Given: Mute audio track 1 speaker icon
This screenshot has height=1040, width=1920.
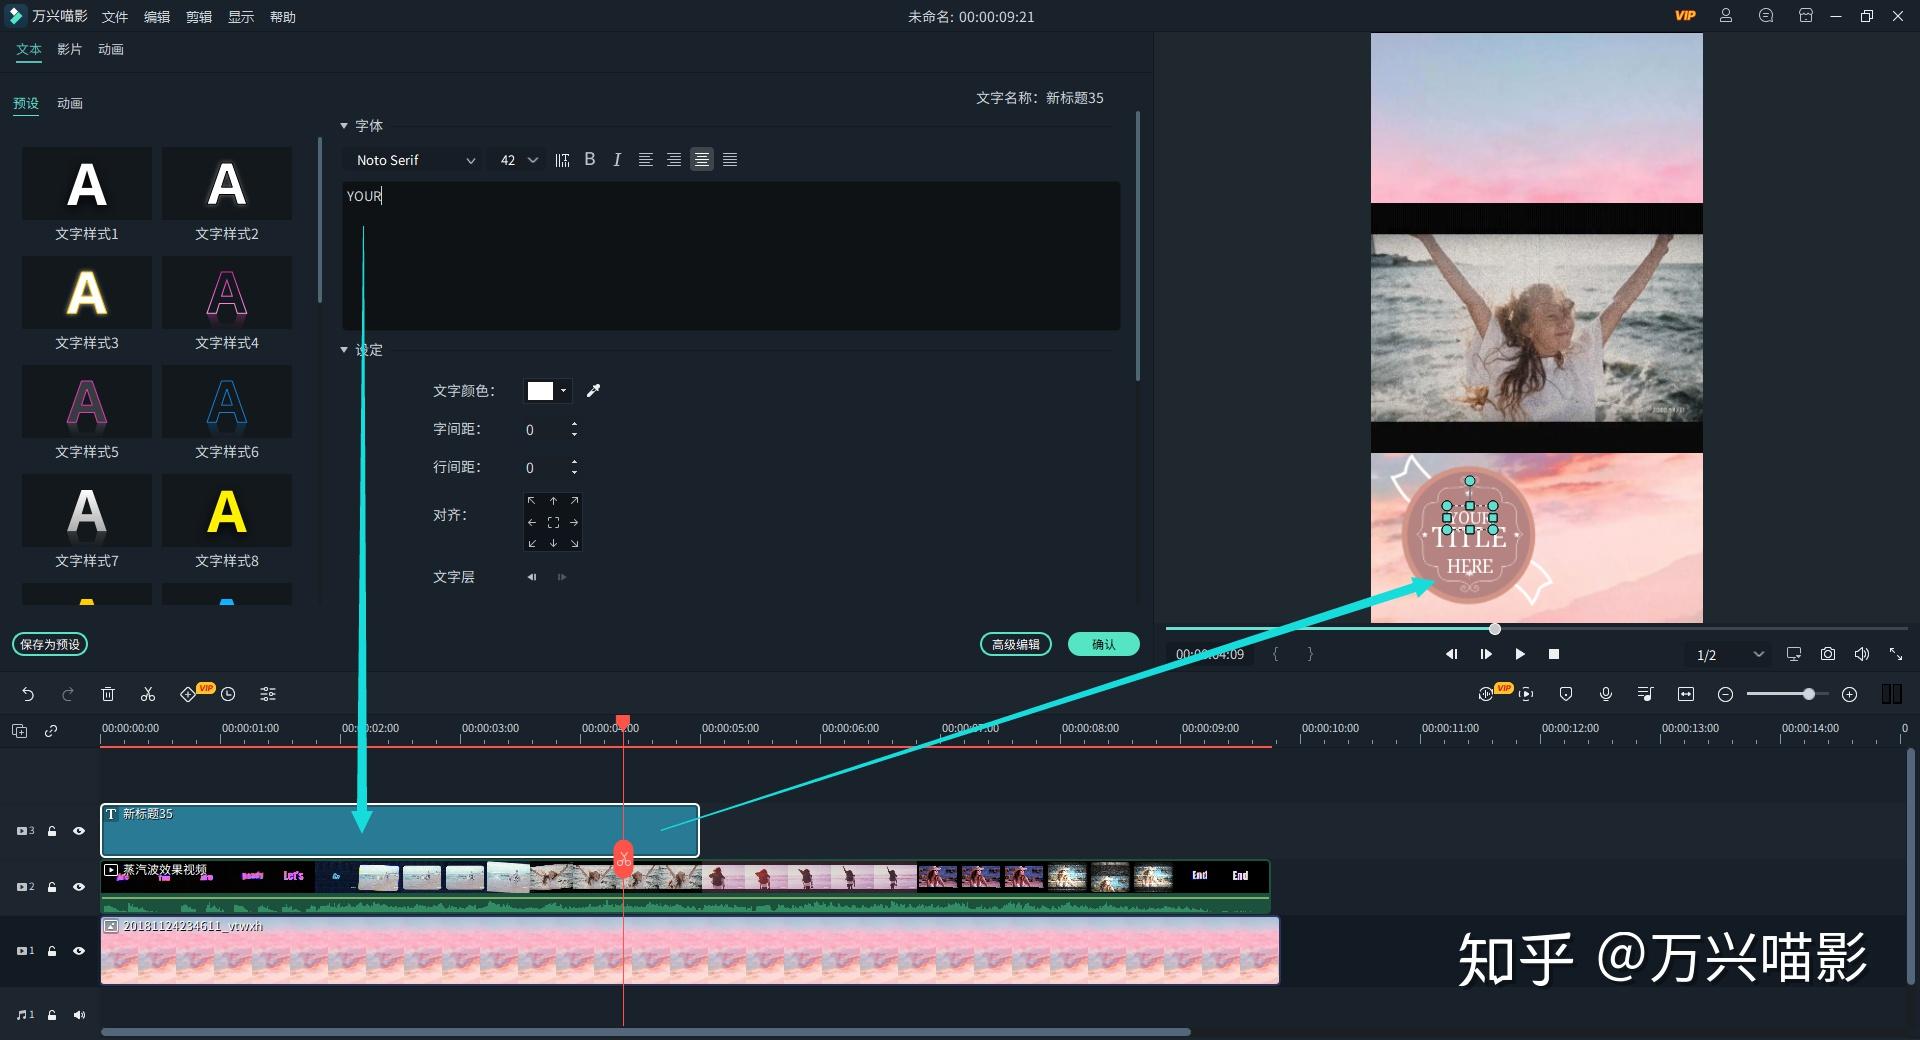Looking at the screenshot, I should (79, 1015).
